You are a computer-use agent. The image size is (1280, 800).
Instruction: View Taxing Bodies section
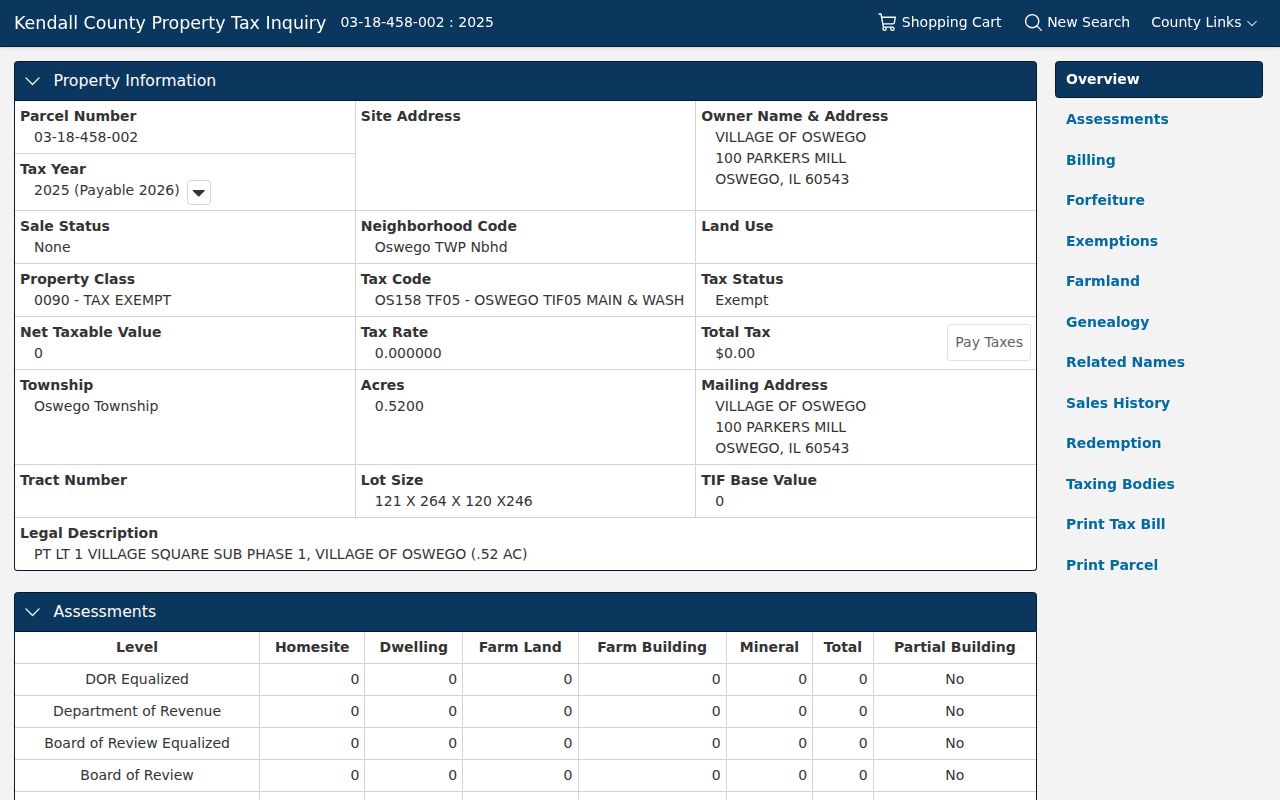click(x=1120, y=484)
